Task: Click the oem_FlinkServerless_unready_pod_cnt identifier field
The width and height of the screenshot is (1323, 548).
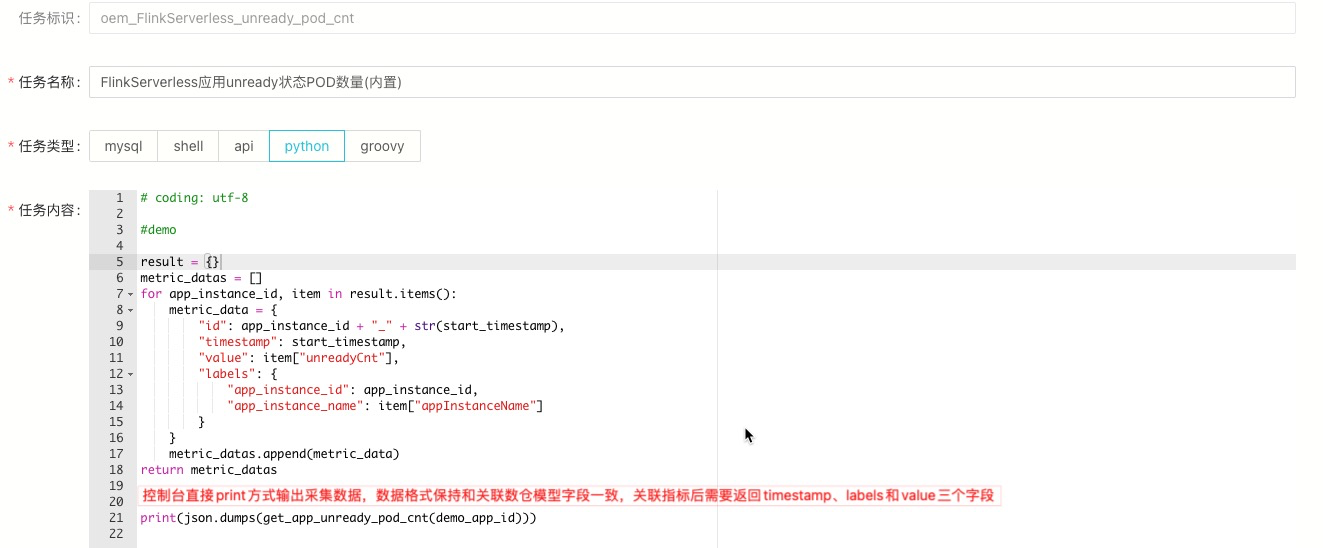Action: coord(691,18)
